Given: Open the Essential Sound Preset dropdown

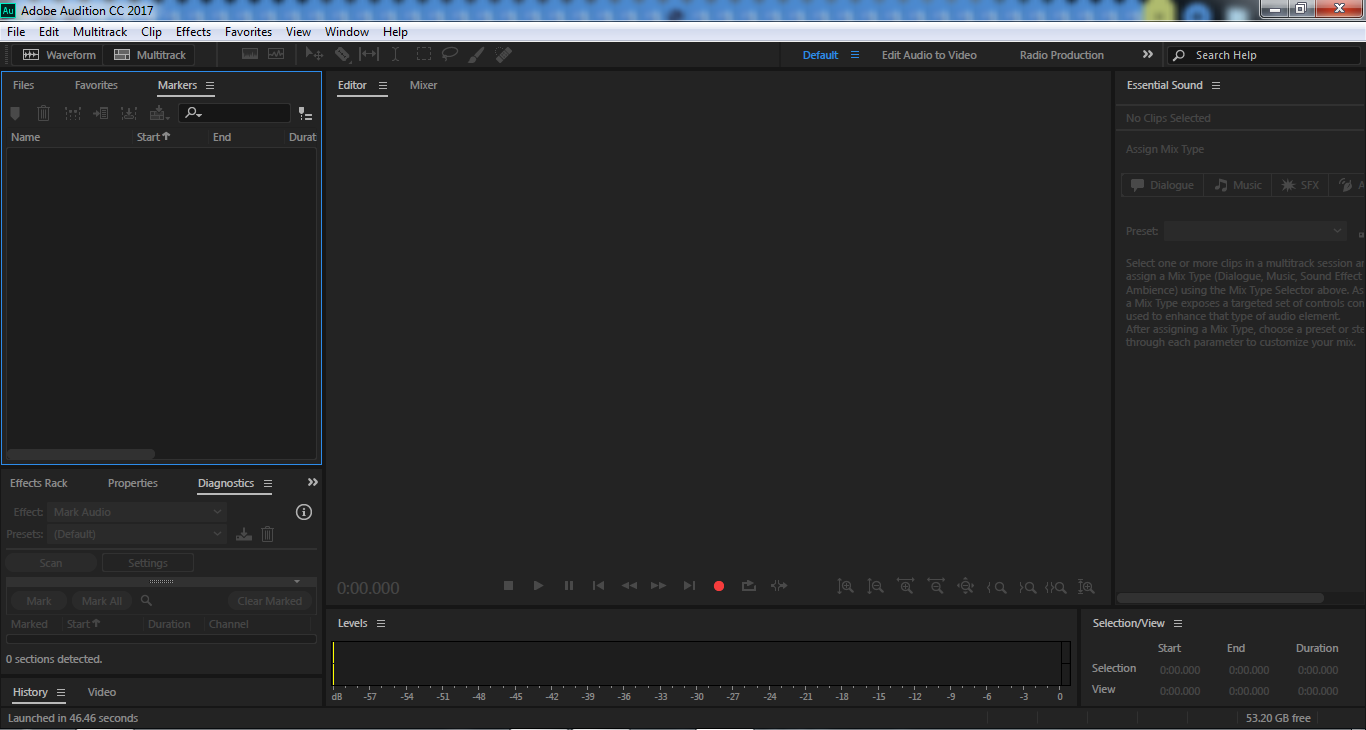Looking at the screenshot, I should (x=1255, y=231).
